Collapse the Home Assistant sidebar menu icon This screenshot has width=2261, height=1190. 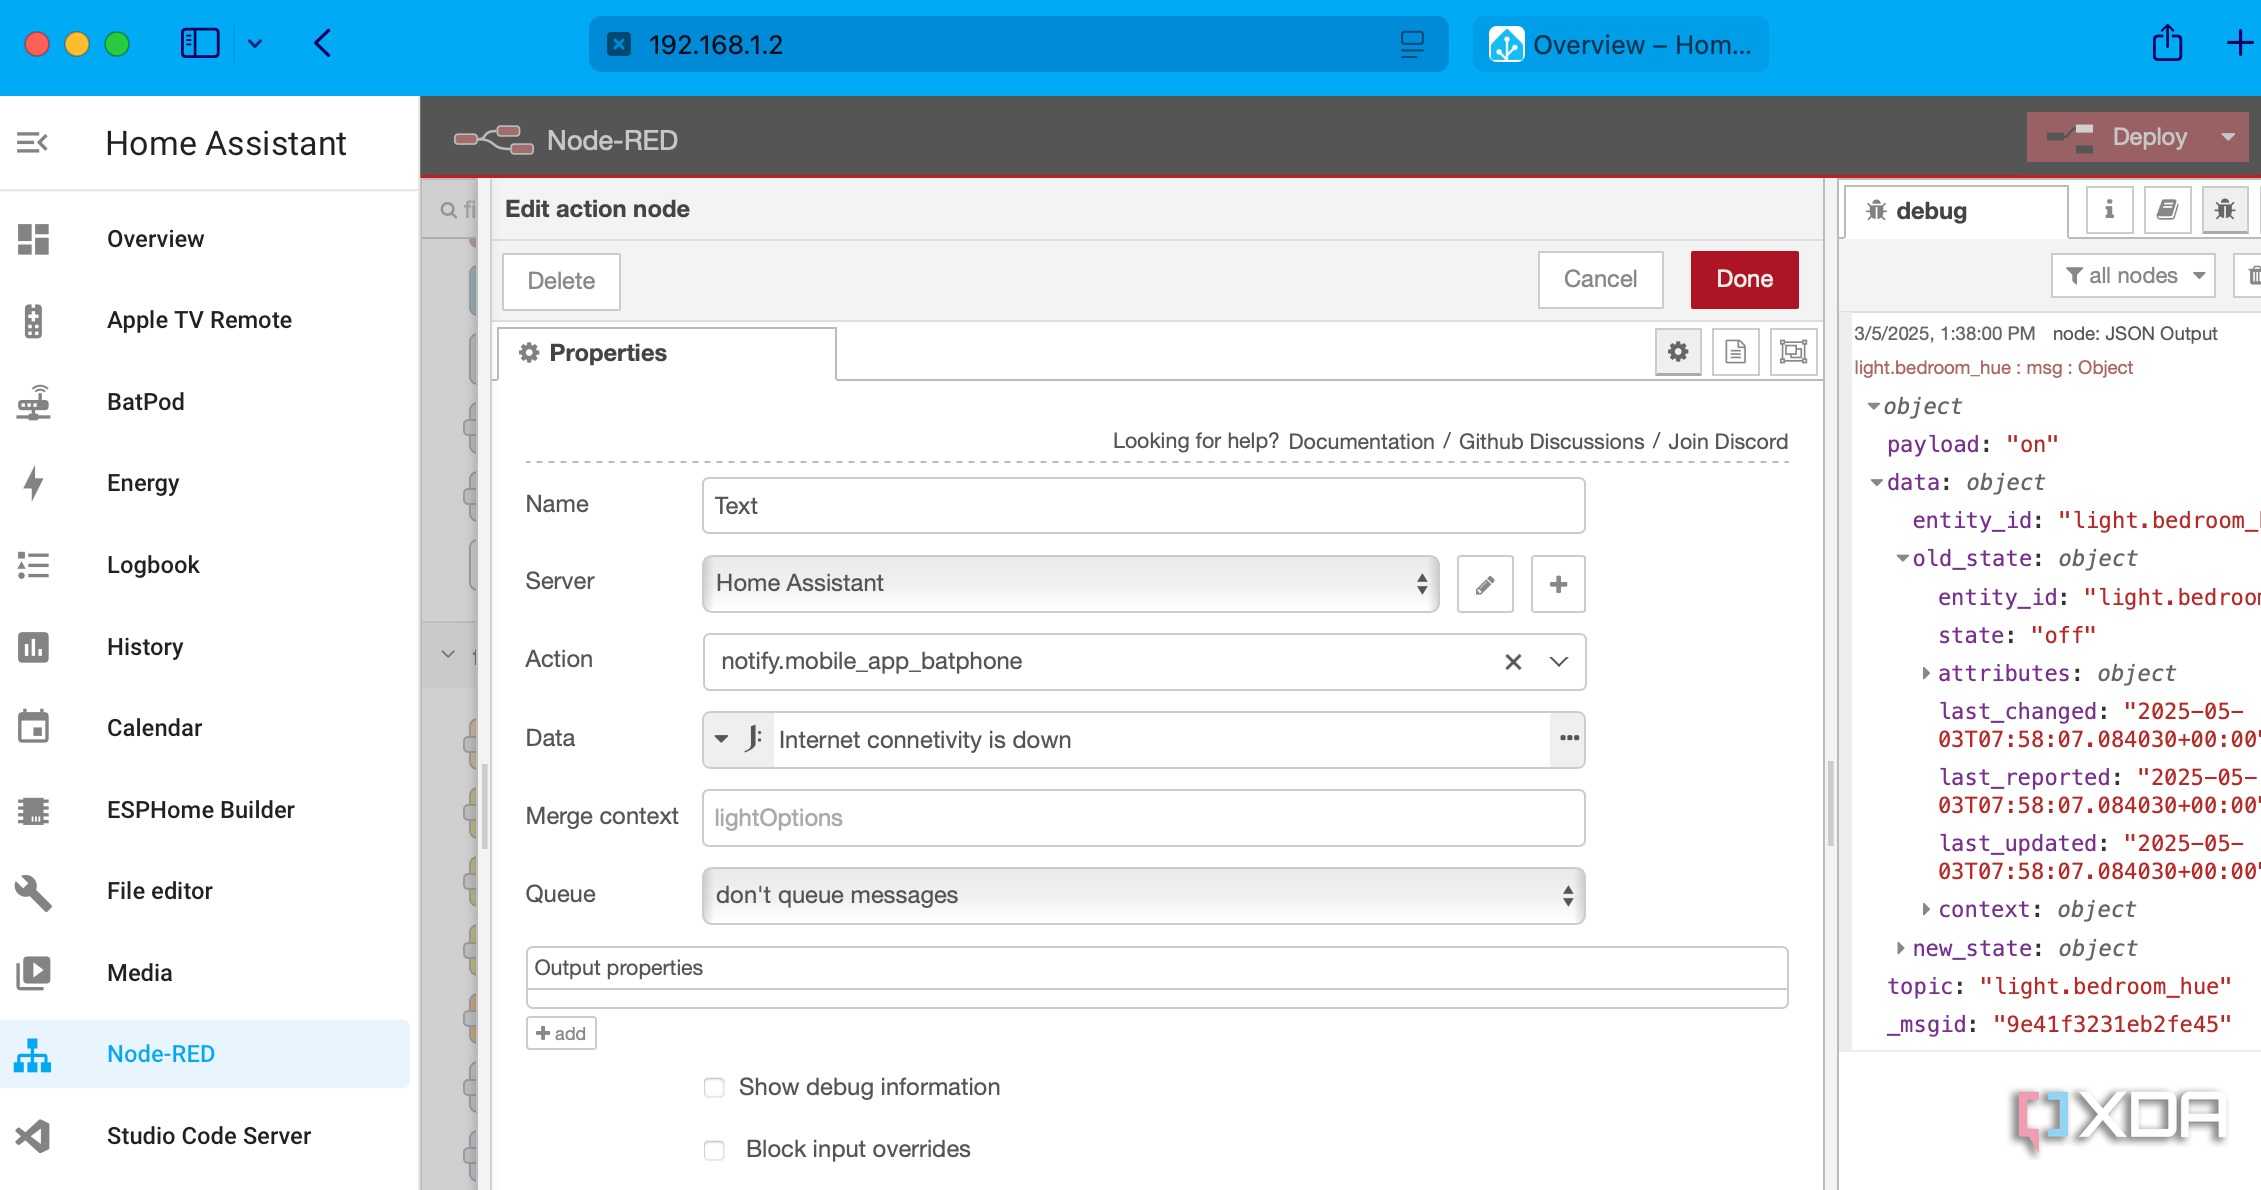point(32,143)
